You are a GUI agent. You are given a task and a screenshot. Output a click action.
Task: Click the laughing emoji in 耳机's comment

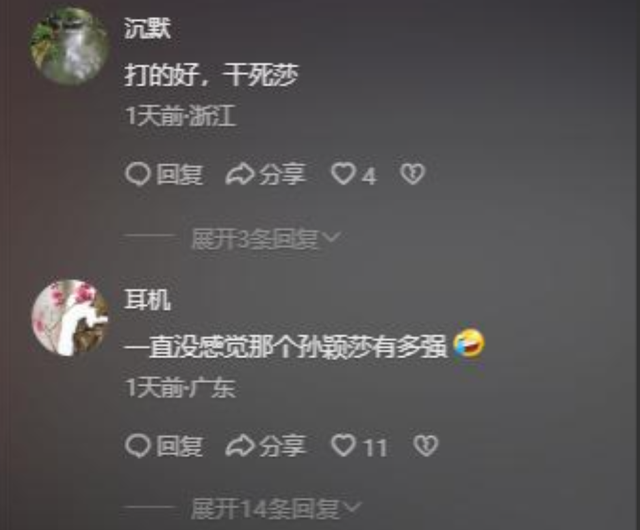click(469, 343)
